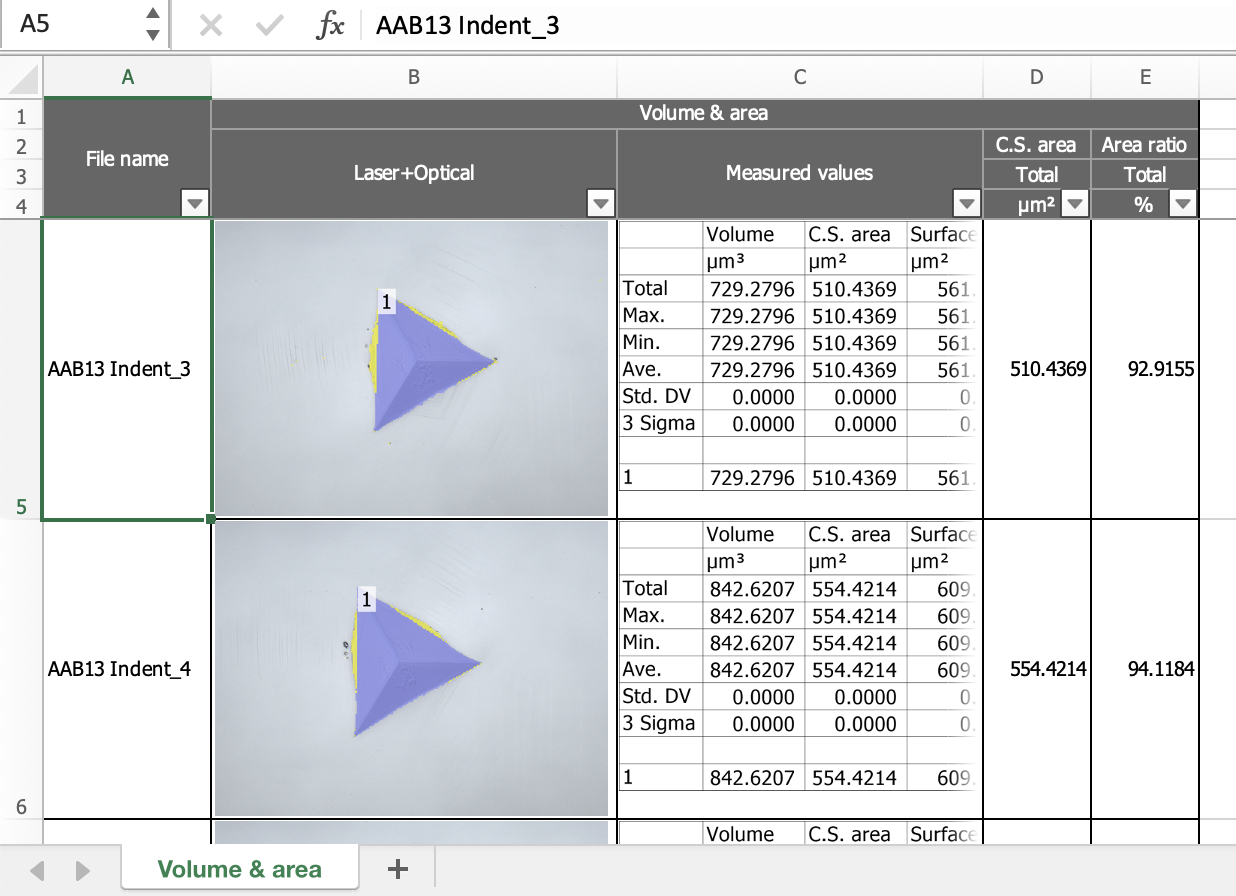Screen dimensions: 1236x896
Task: Expand the % Area ratio filter
Action: click(1182, 205)
